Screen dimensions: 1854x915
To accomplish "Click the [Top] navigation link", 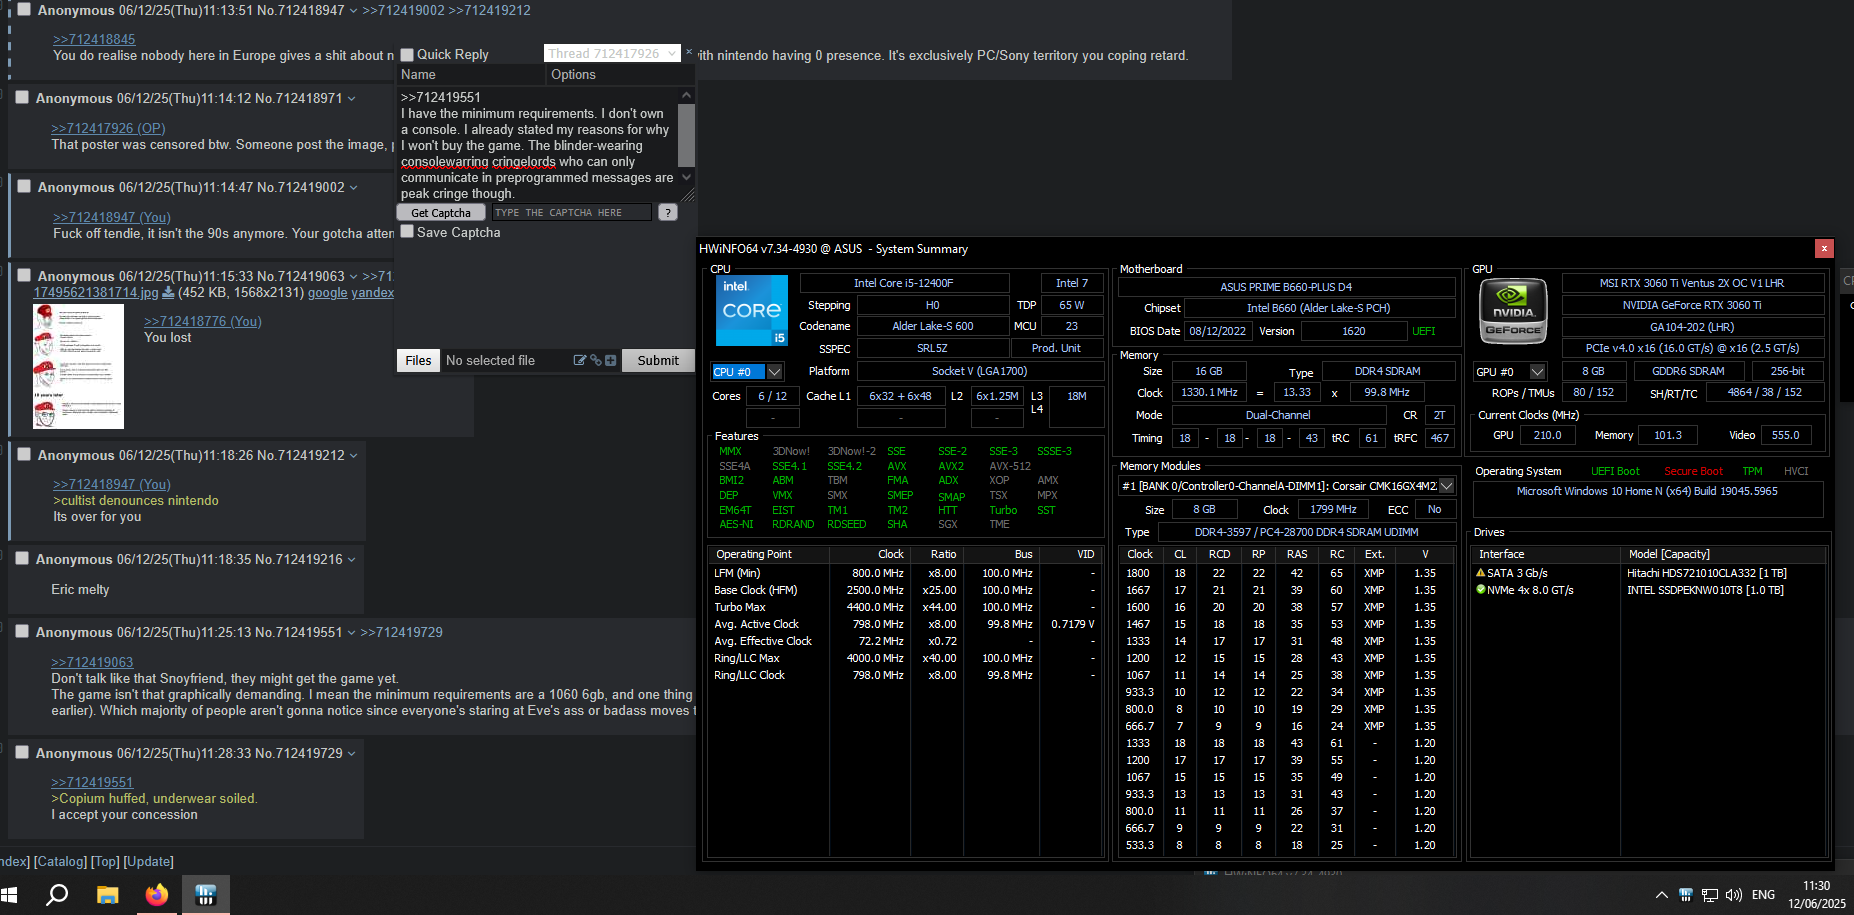I will point(105,861).
